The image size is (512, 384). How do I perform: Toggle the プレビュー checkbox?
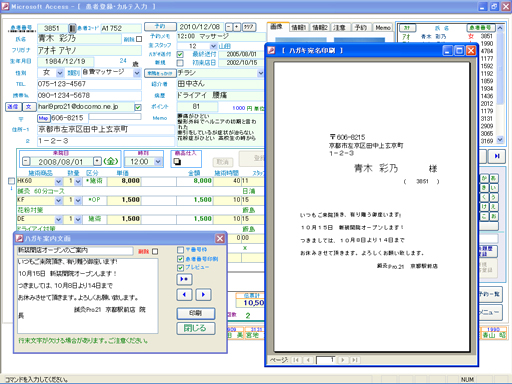[x=180, y=268]
